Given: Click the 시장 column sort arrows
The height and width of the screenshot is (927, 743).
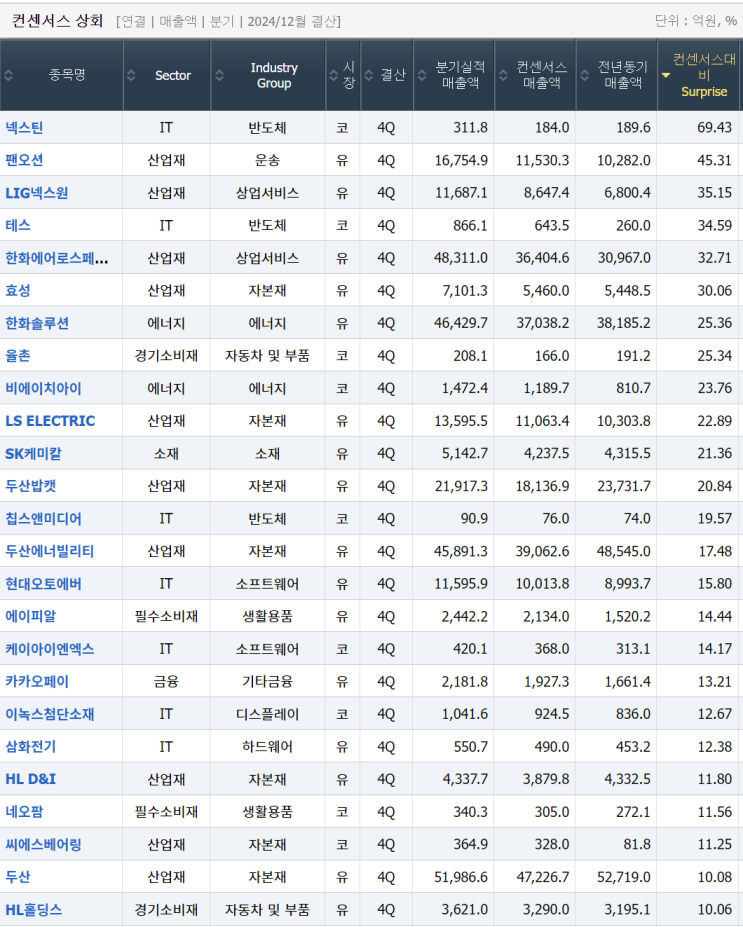Looking at the screenshot, I should (x=333, y=75).
